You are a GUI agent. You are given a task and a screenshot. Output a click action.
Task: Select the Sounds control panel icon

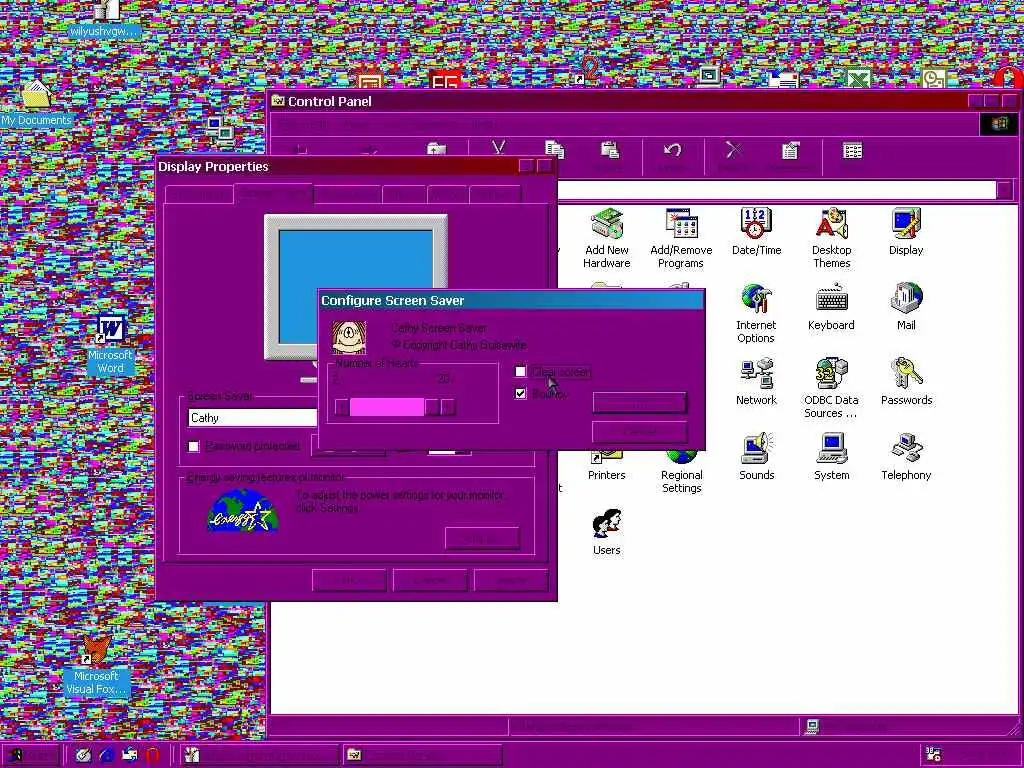coord(756,457)
